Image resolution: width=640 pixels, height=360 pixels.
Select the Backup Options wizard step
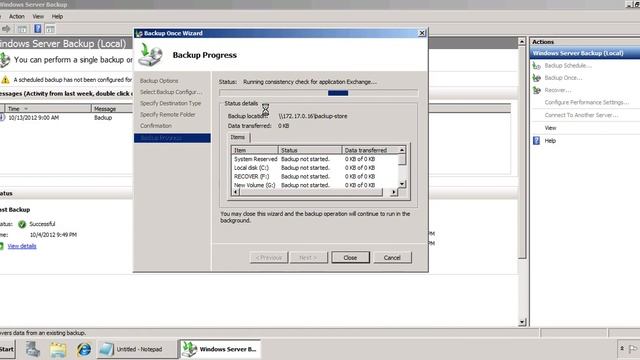[159, 81]
